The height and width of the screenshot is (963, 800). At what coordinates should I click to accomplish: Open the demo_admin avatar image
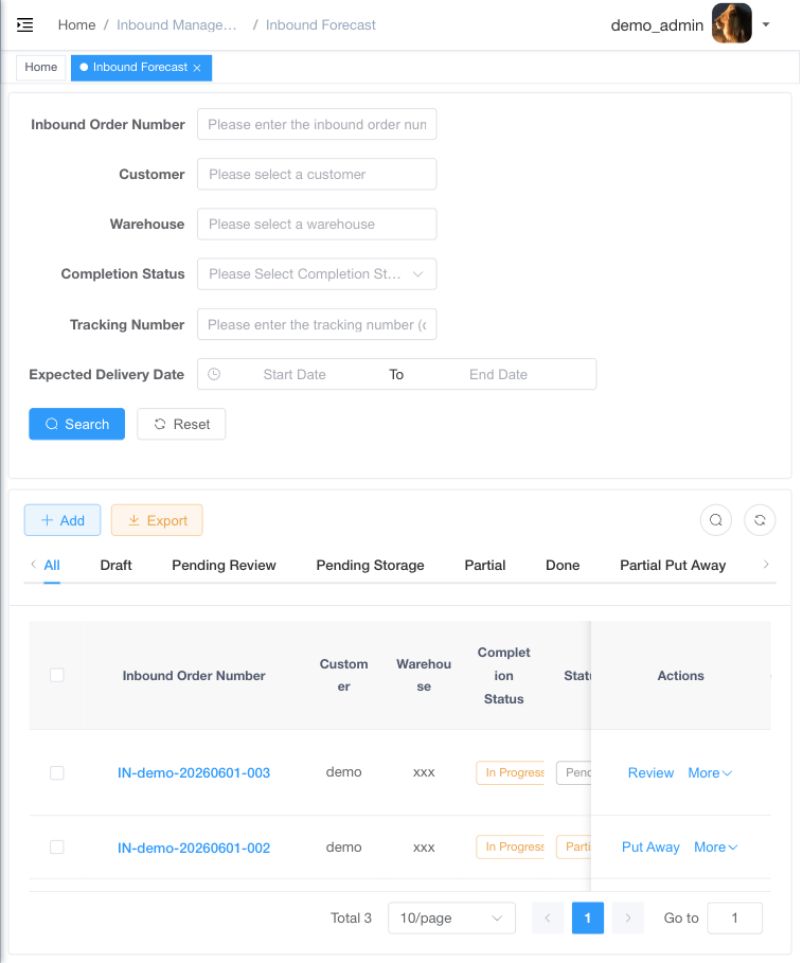tap(731, 23)
